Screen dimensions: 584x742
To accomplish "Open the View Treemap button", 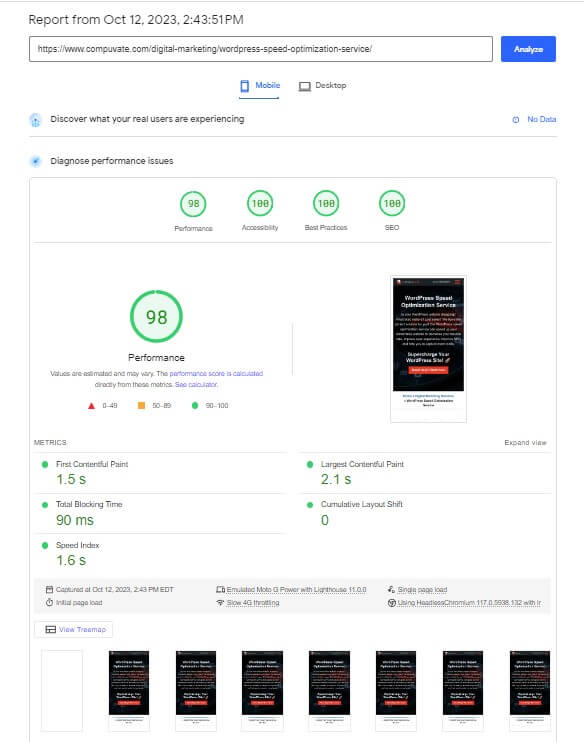I will point(74,629).
